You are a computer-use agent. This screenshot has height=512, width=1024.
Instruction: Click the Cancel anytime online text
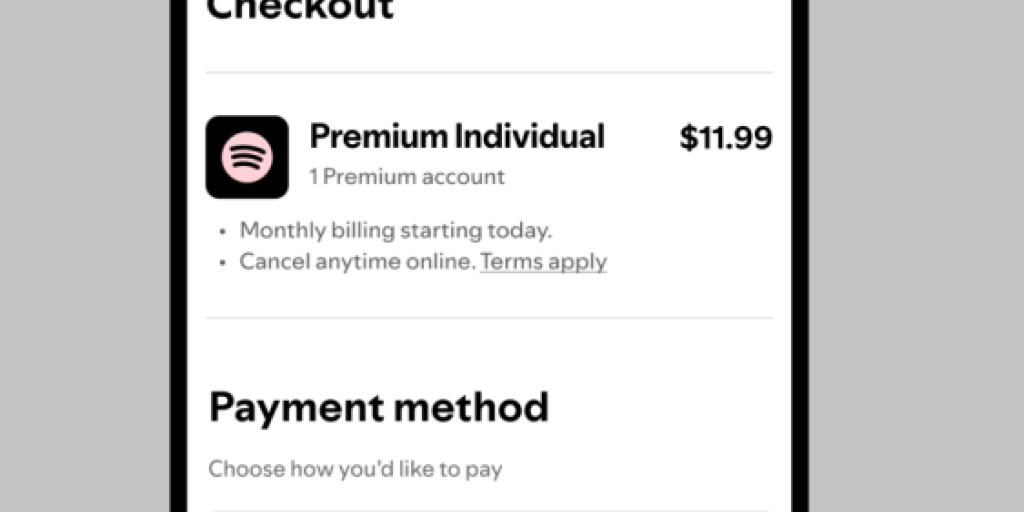(358, 262)
